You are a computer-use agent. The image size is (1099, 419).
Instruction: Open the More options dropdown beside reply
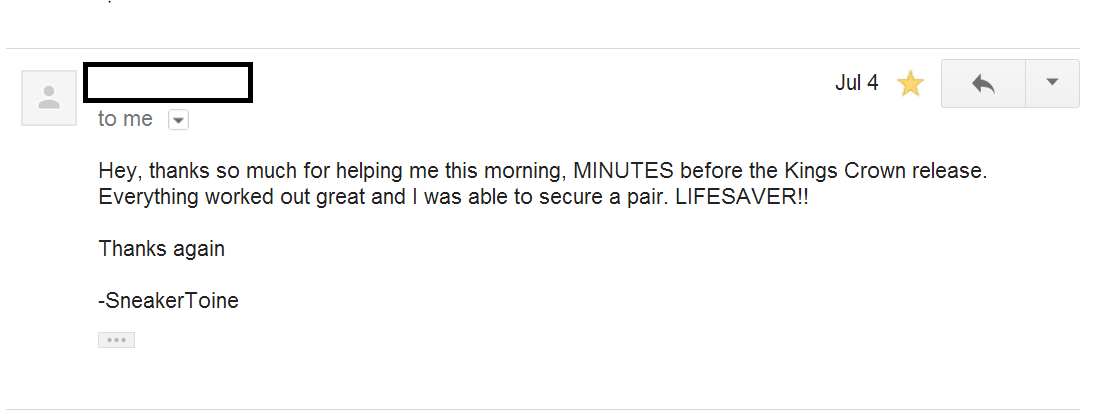[x=1052, y=83]
